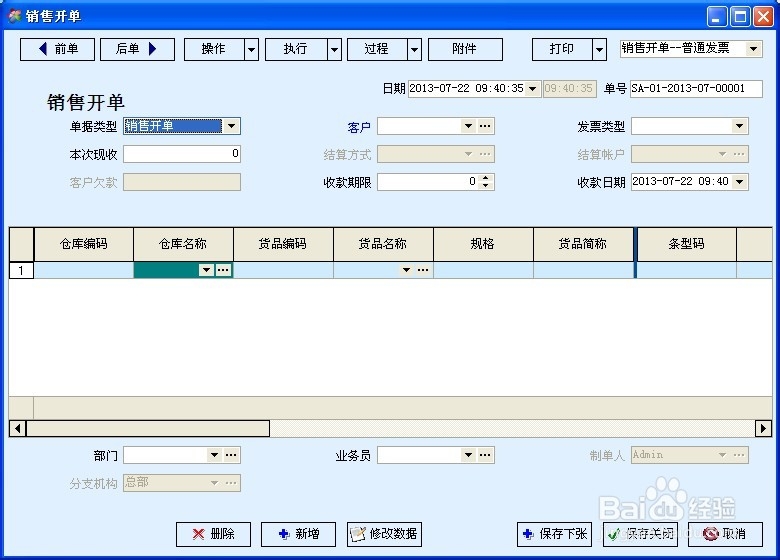Click the horizontal scrollbar thumb
The height and width of the screenshot is (560, 780).
point(148,428)
